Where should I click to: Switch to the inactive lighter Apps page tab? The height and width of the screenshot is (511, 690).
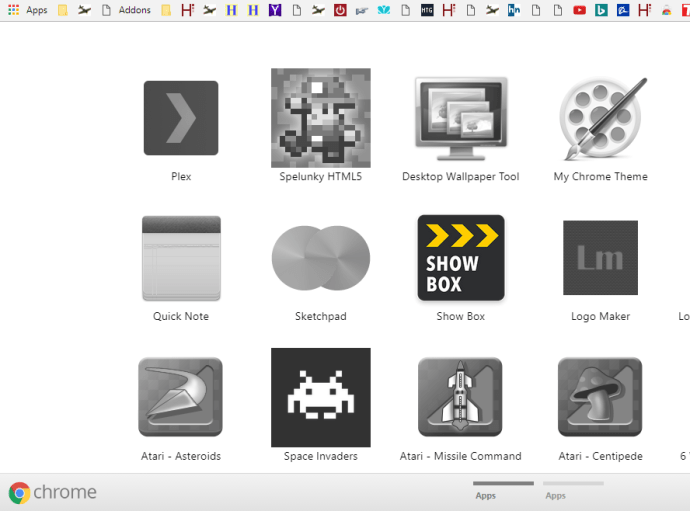573,491
